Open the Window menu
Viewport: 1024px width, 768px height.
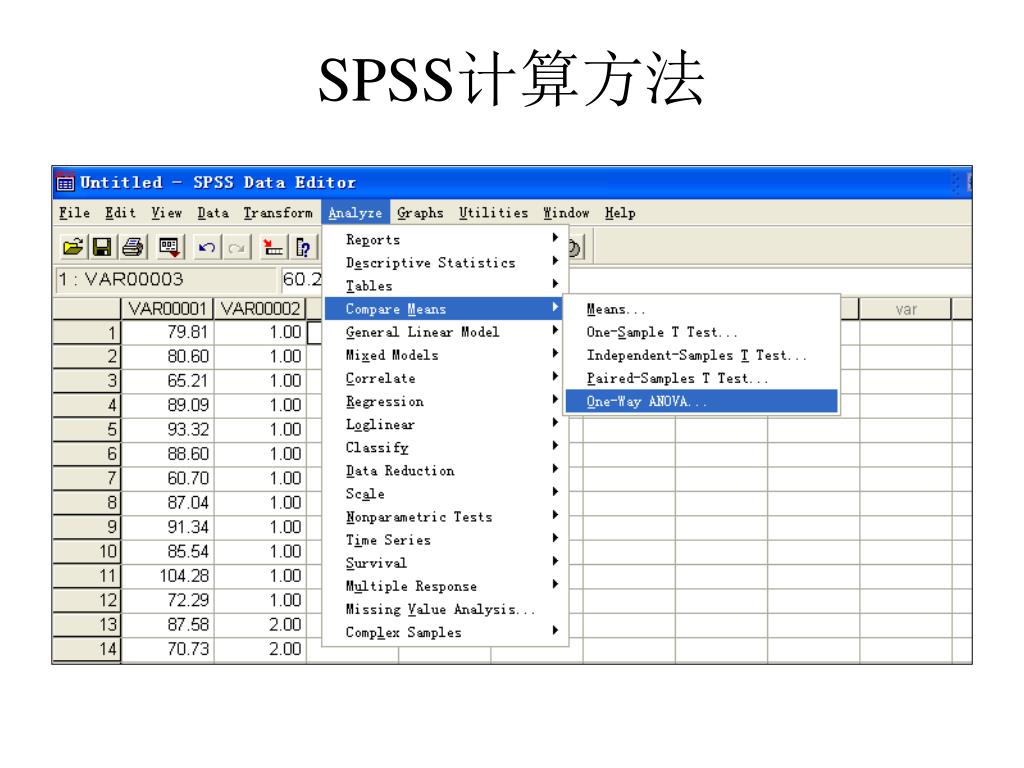point(566,213)
